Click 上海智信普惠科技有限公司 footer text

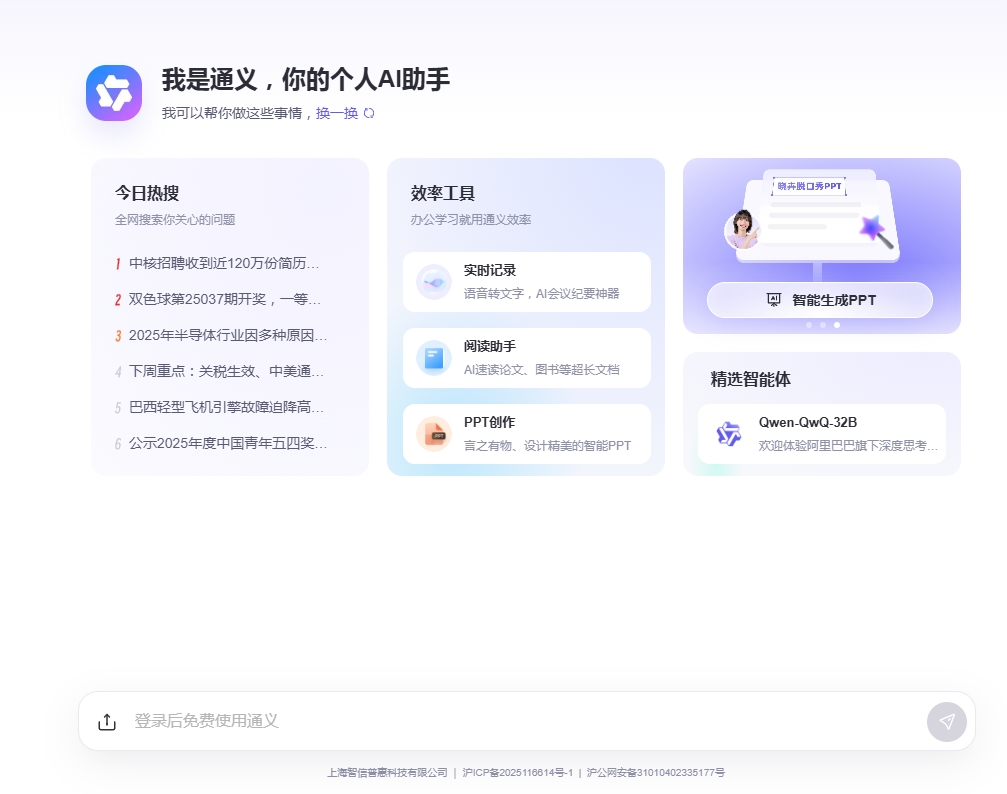tap(387, 772)
